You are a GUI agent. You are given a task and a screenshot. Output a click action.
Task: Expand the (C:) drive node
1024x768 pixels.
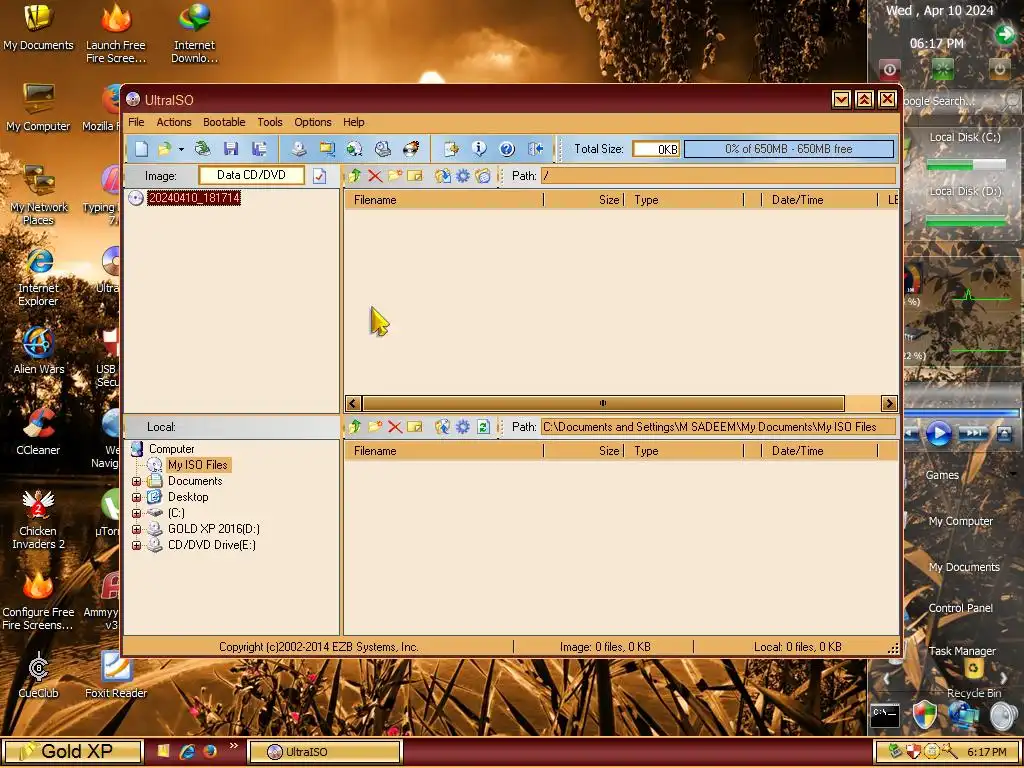(136, 513)
